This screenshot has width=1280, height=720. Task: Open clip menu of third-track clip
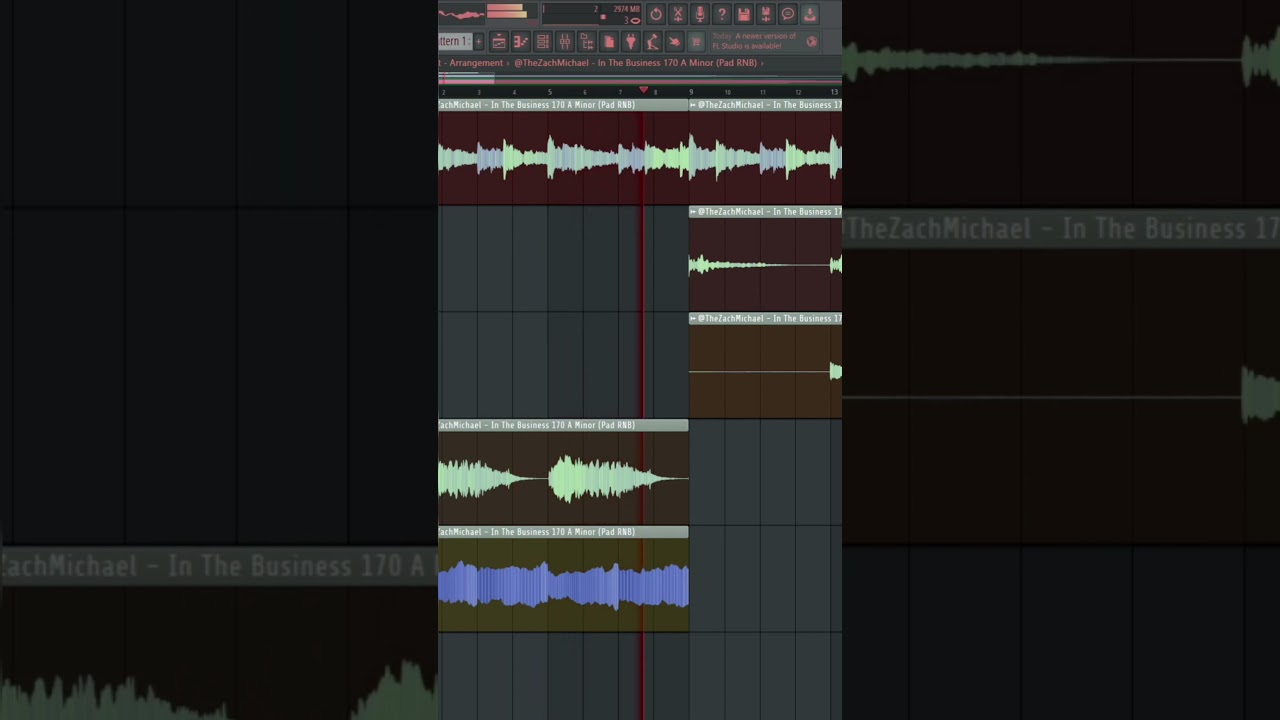[693, 318]
